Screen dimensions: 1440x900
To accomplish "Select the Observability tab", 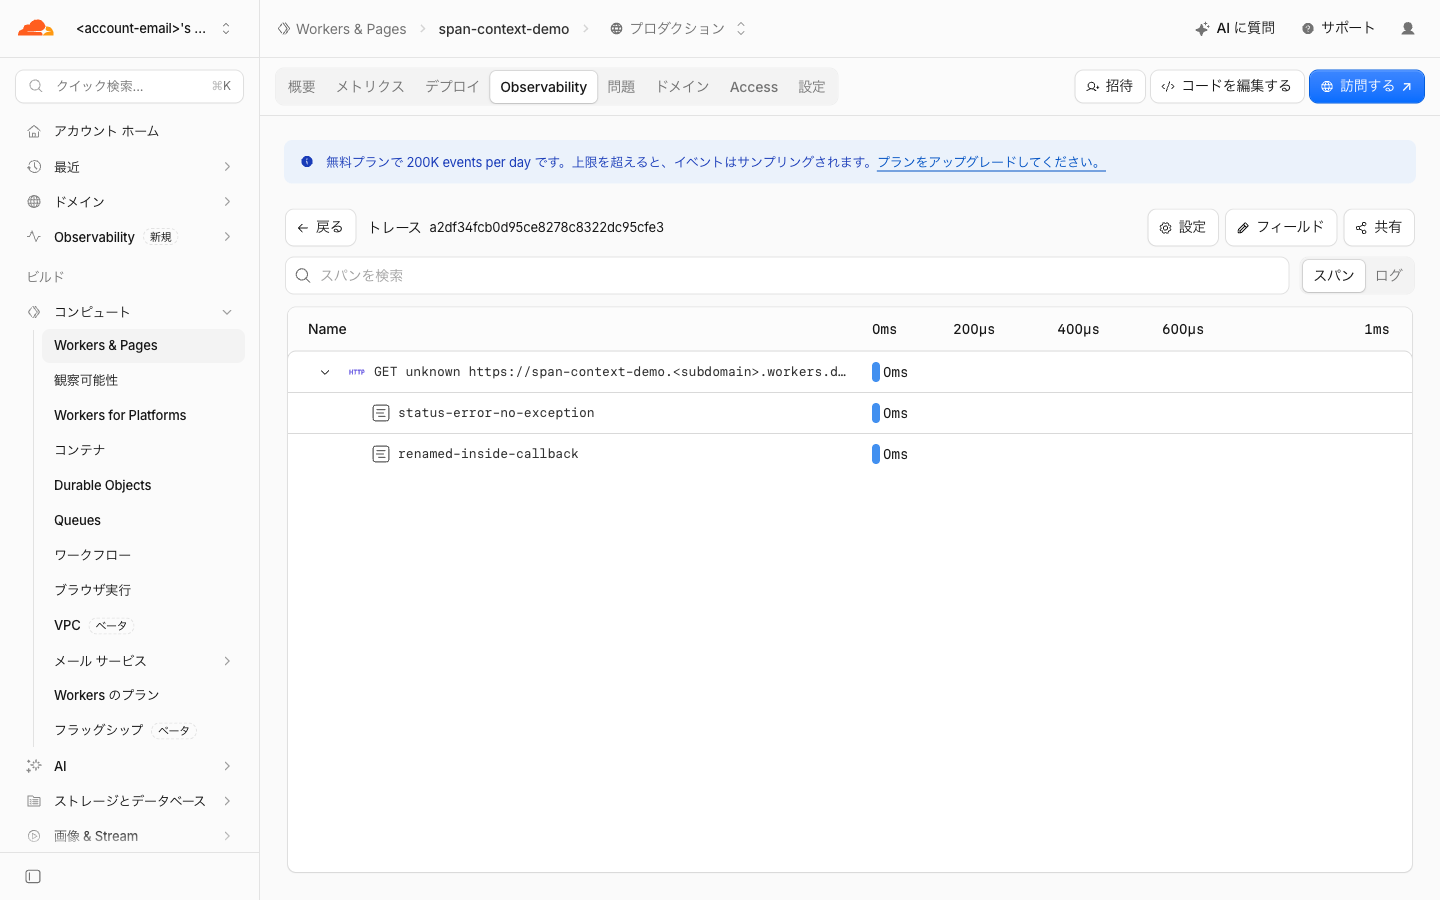I will tap(544, 87).
